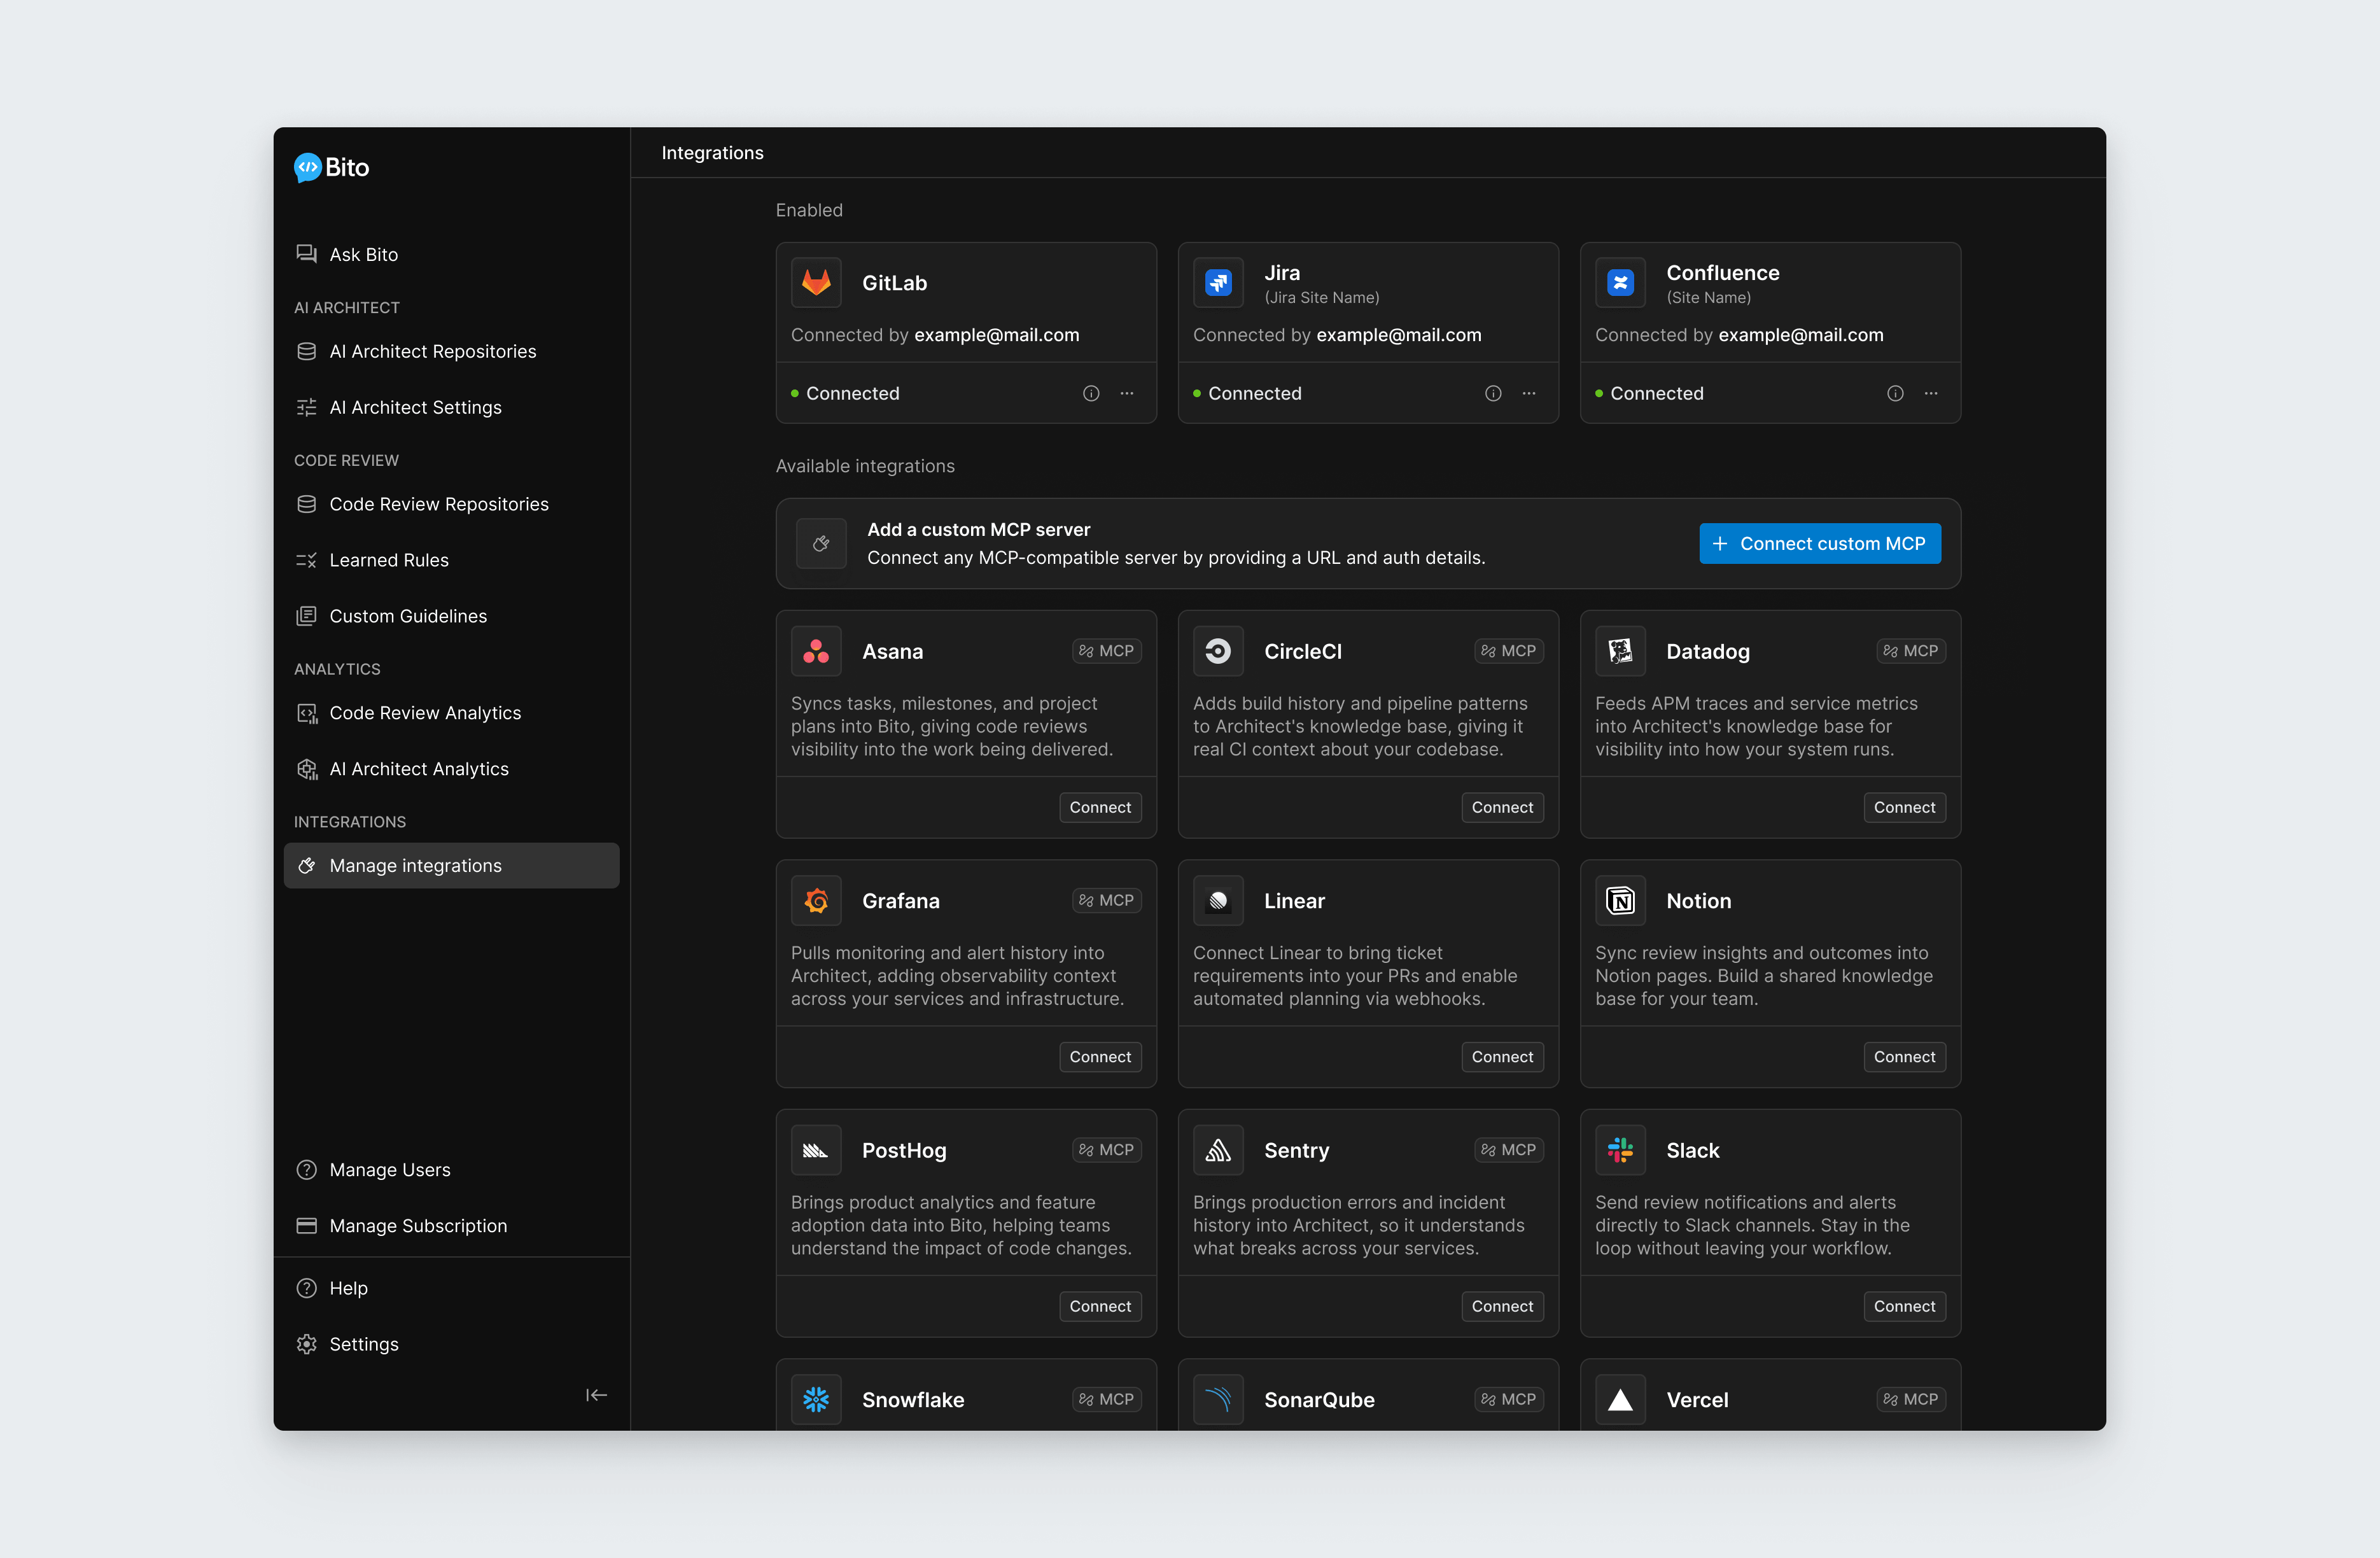Open AI Architect Repositories
This screenshot has height=1558, width=2380.
451,351
